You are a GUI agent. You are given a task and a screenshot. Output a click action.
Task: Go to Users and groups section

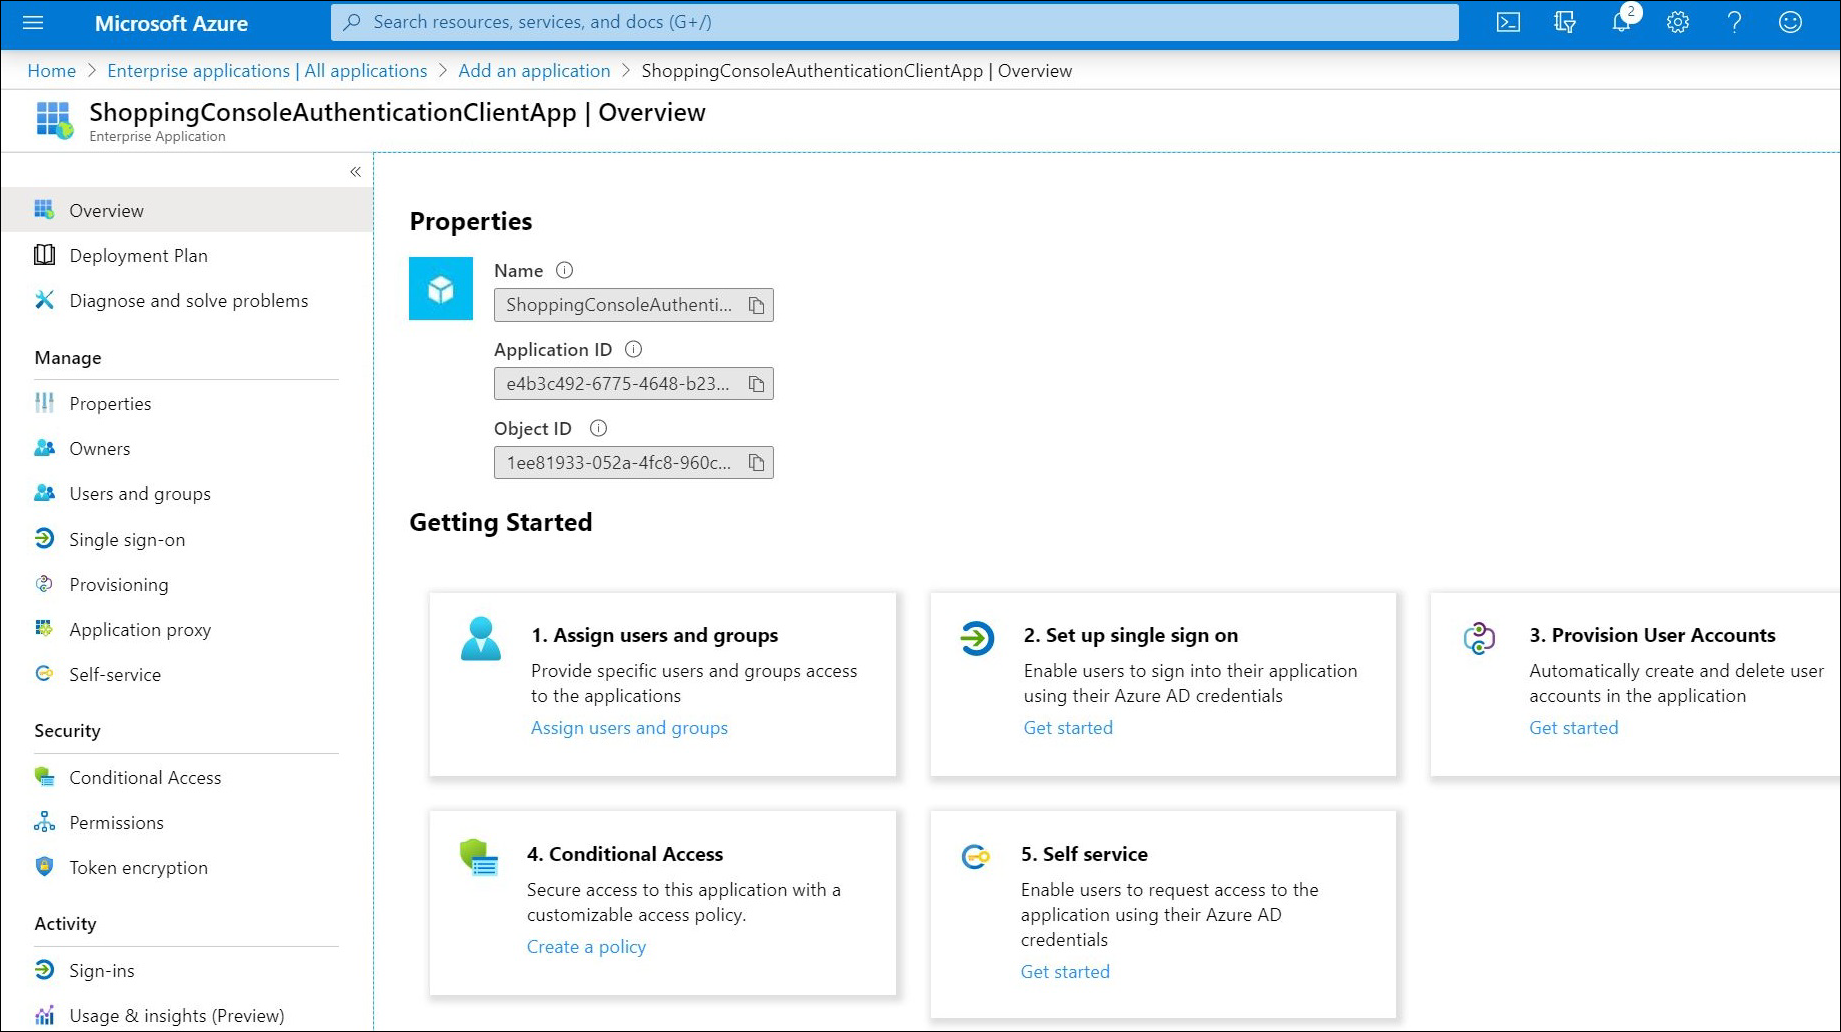[x=140, y=494]
